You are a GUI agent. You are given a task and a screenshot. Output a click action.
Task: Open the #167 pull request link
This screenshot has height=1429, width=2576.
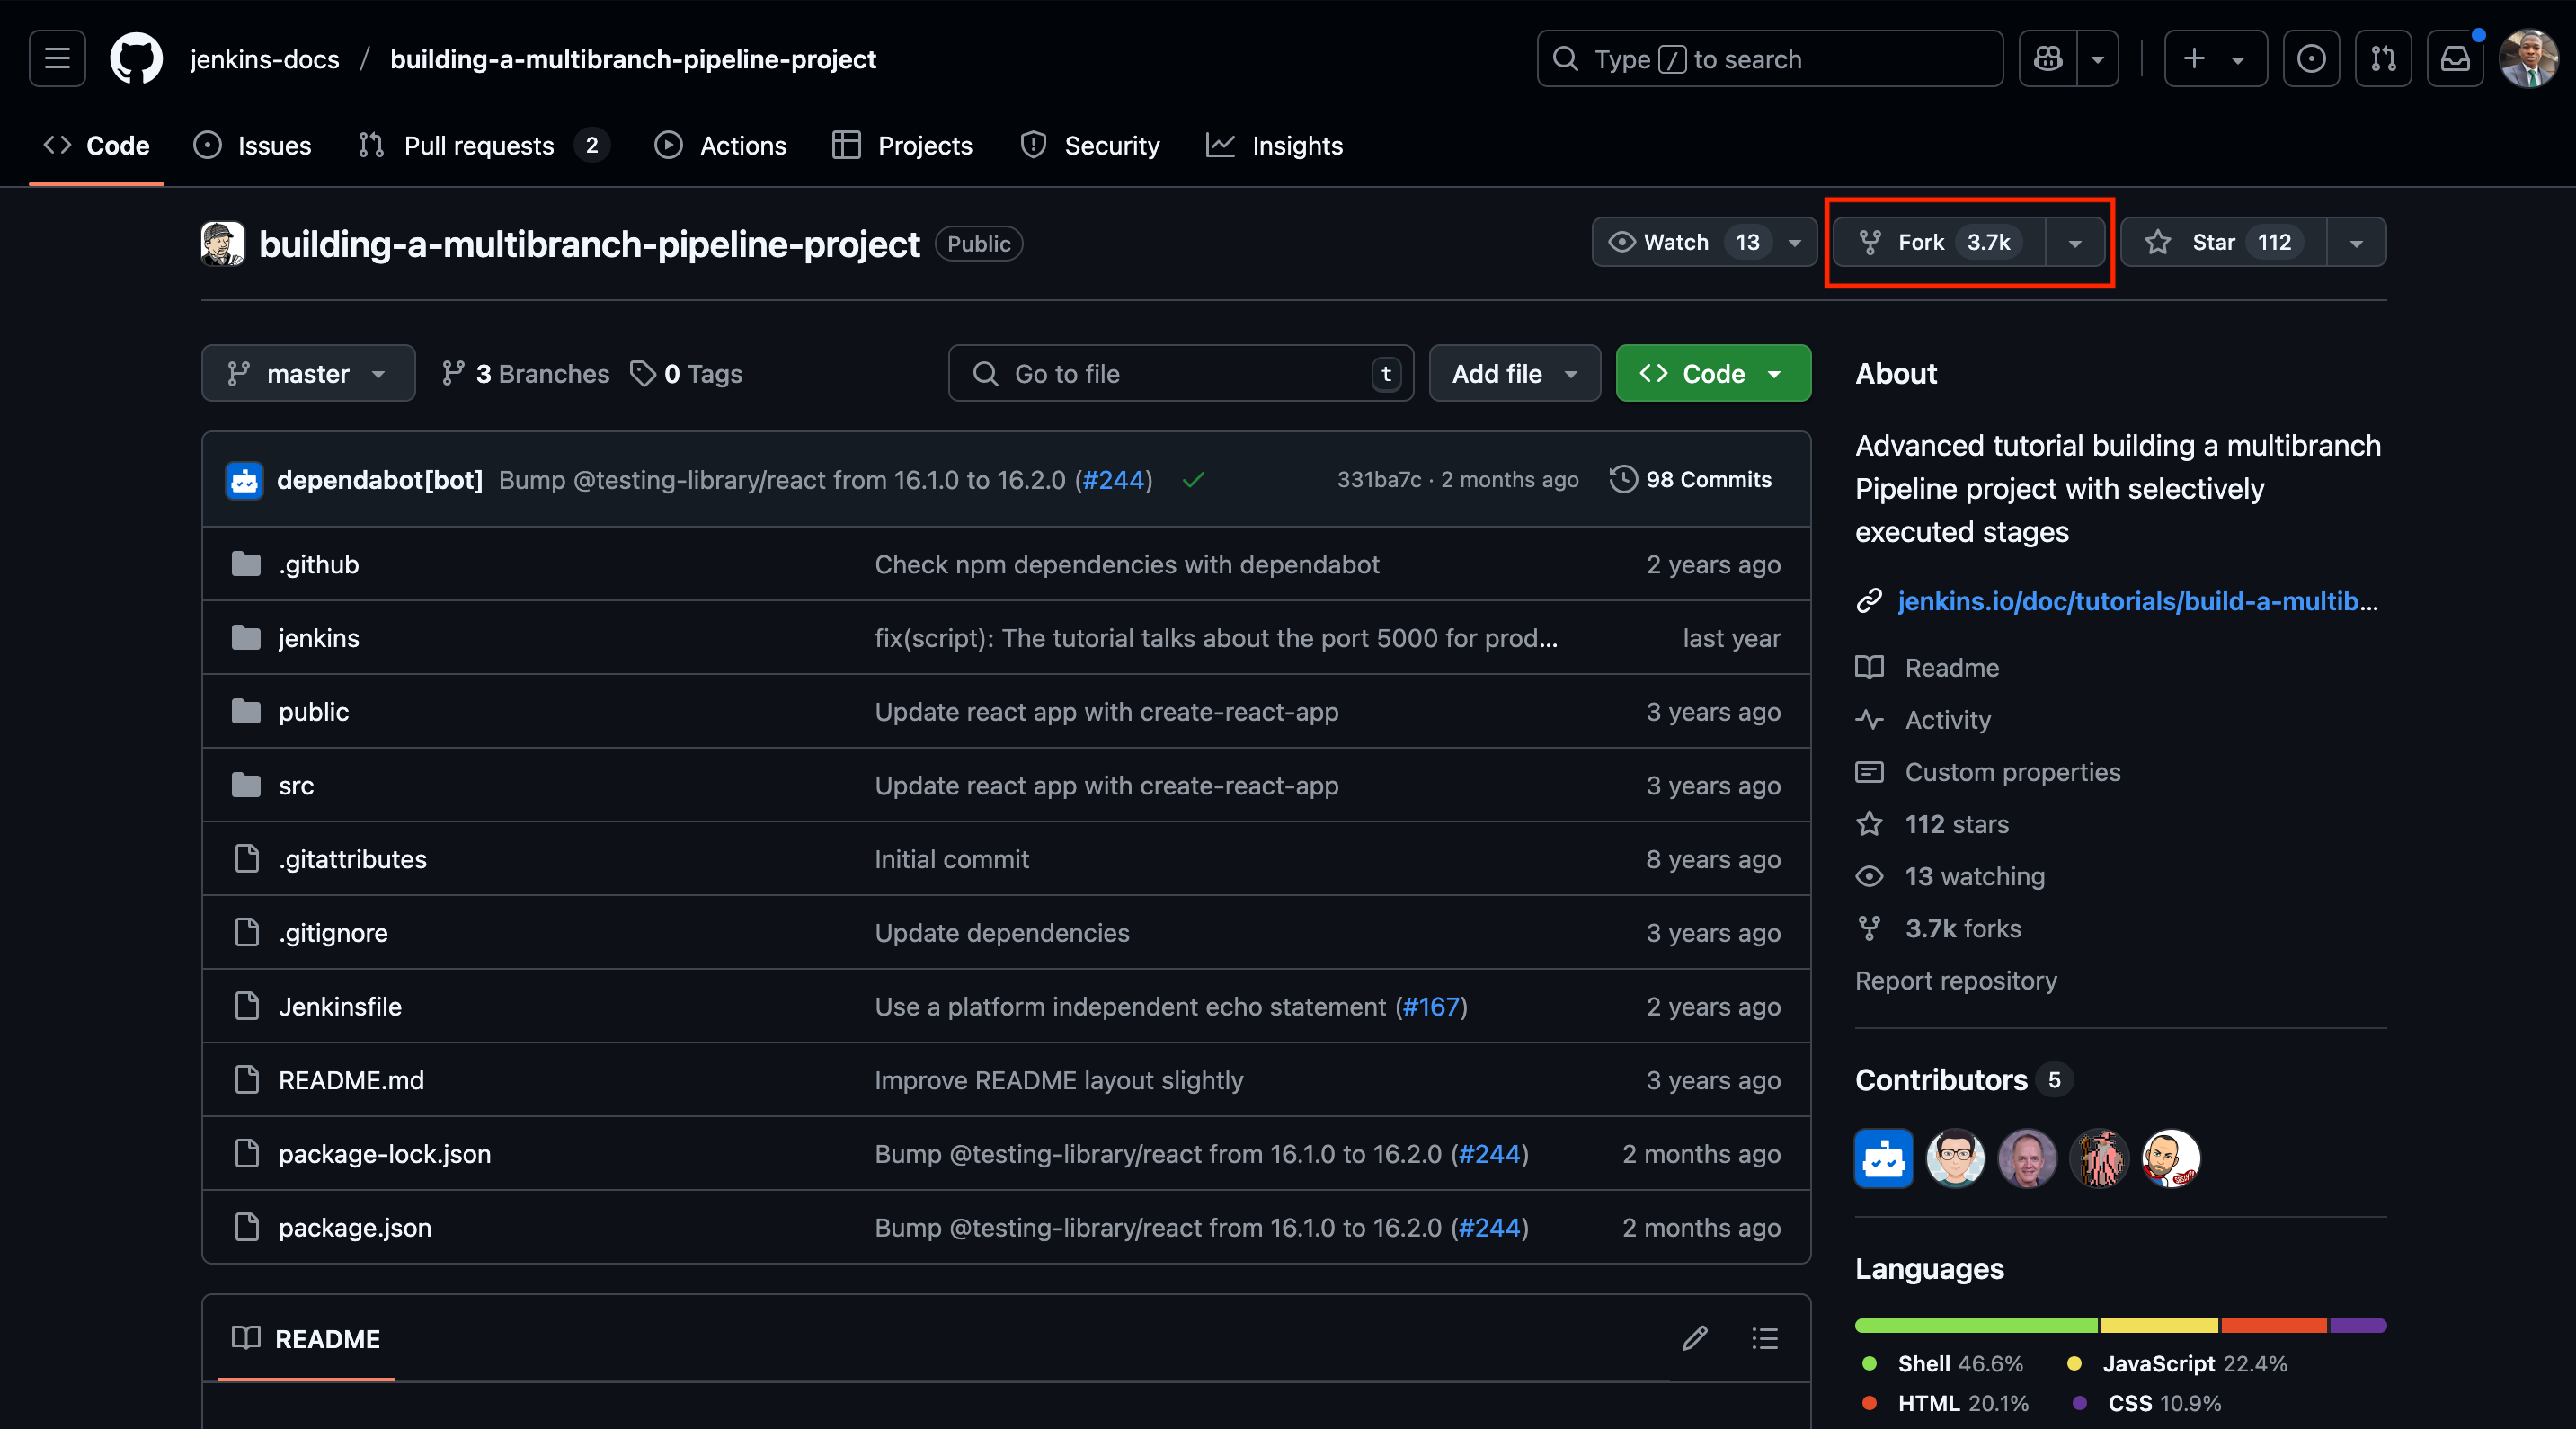pyautogui.click(x=1431, y=1006)
